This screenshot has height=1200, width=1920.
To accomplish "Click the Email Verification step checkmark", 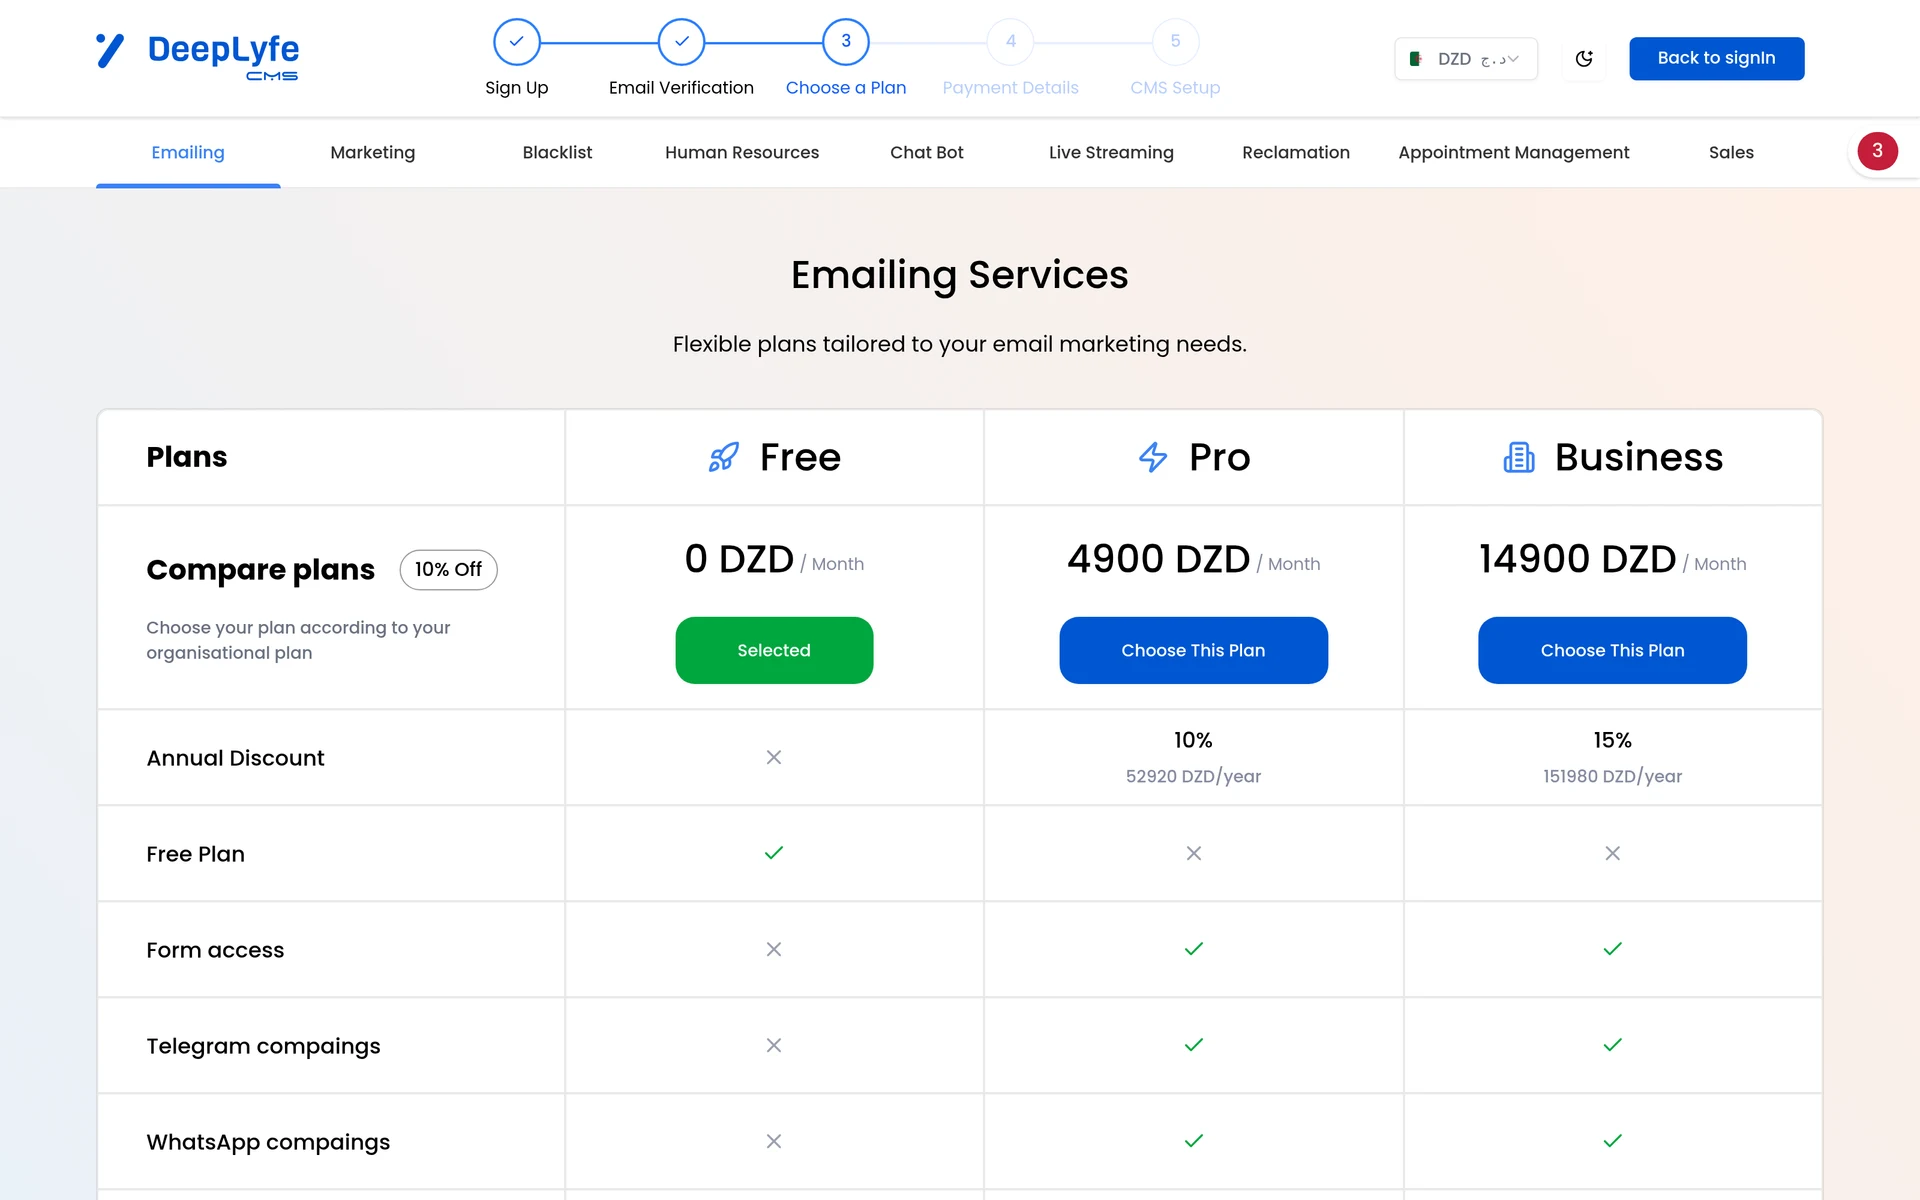I will coord(681,42).
